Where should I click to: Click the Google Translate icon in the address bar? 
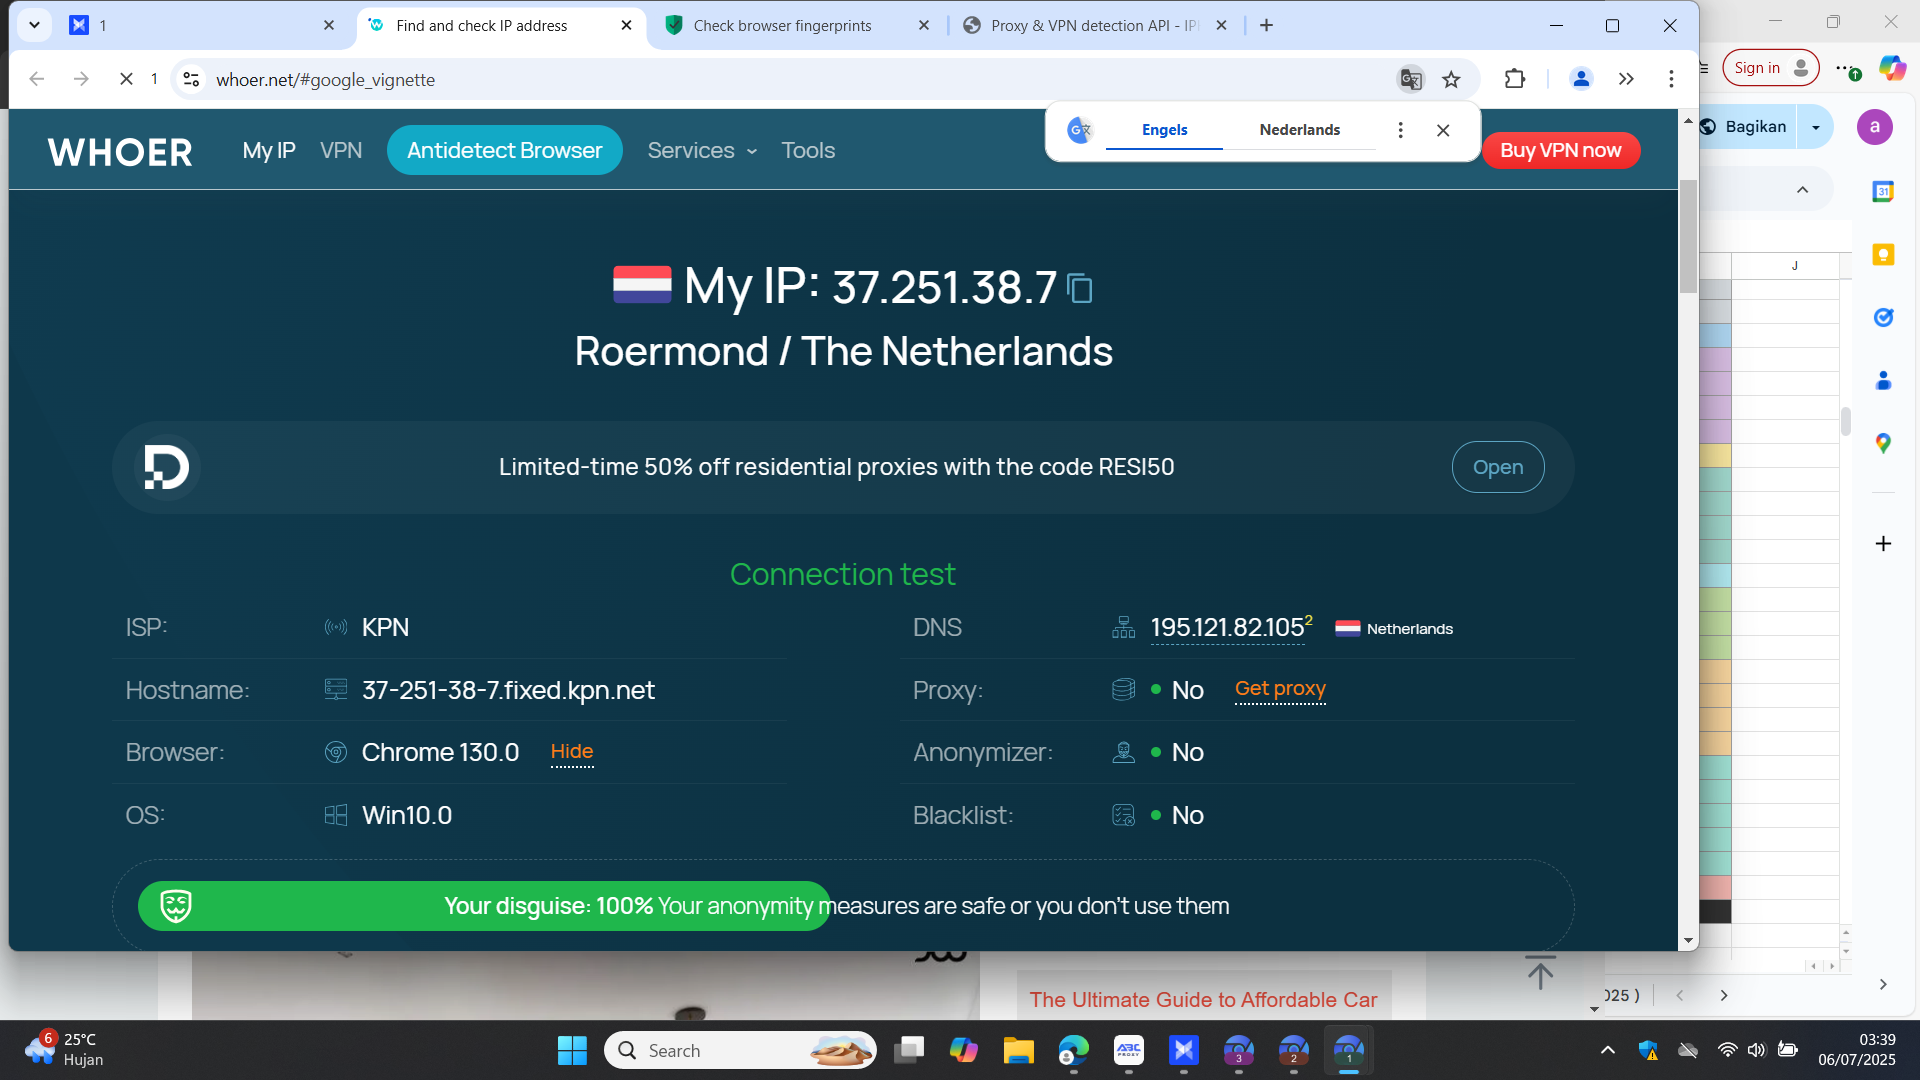click(x=1411, y=79)
